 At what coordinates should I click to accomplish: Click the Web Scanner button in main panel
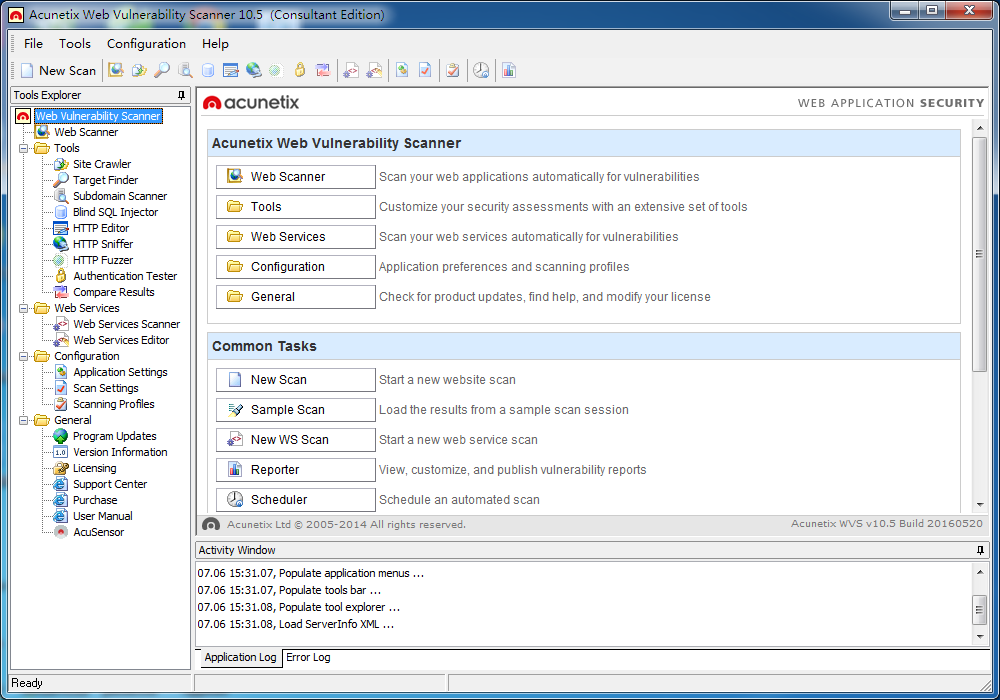(x=295, y=177)
